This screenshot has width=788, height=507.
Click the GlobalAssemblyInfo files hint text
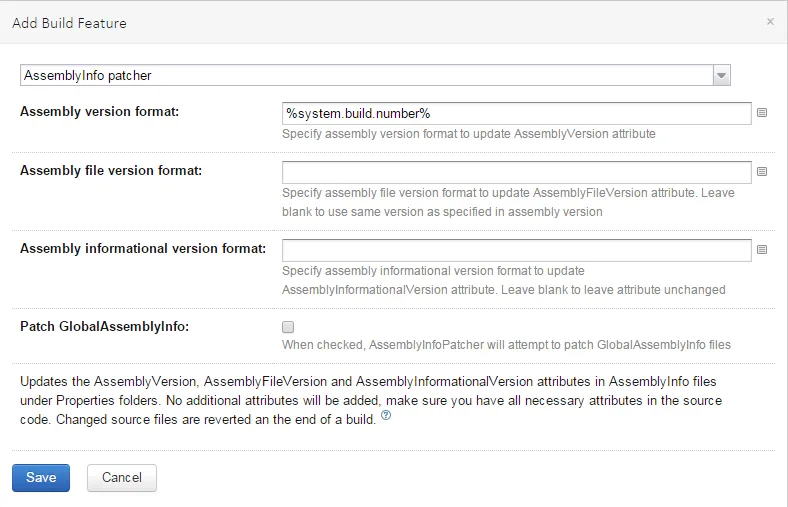506,345
